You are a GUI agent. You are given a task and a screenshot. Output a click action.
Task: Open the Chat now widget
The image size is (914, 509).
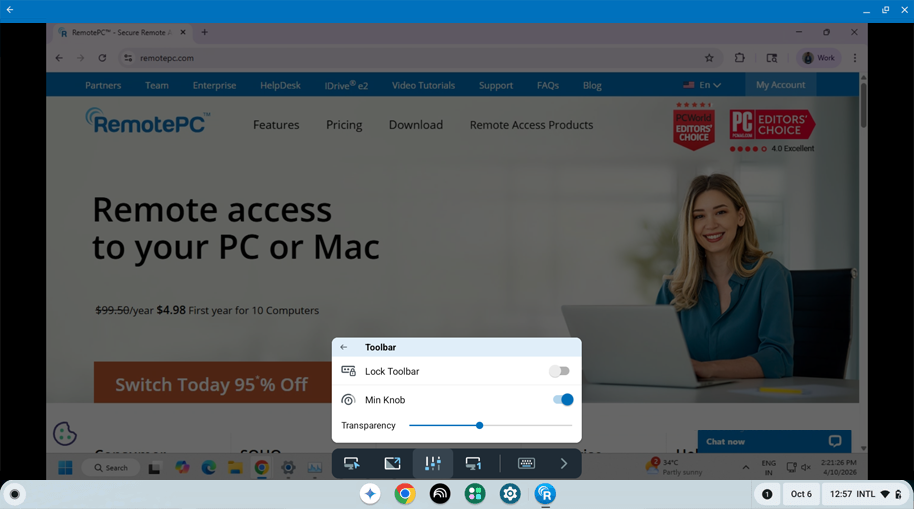(x=774, y=441)
